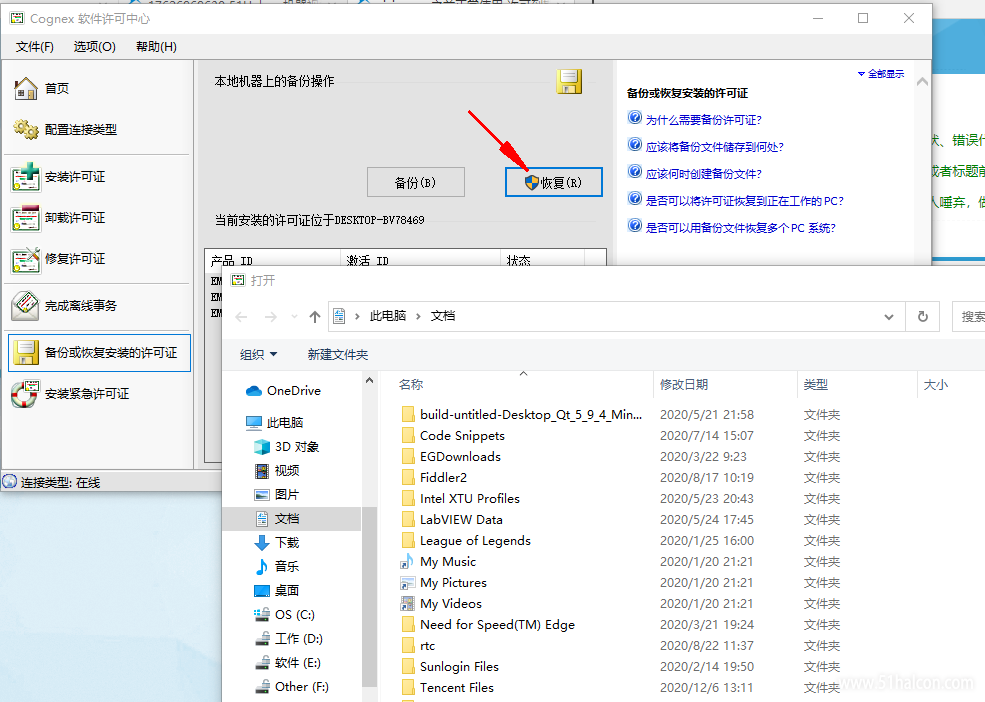Viewport: 985px width, 702px height.
Task: Open the link 是否可以用备份文件恢复多个 PC 系统?
Action: tap(741, 228)
